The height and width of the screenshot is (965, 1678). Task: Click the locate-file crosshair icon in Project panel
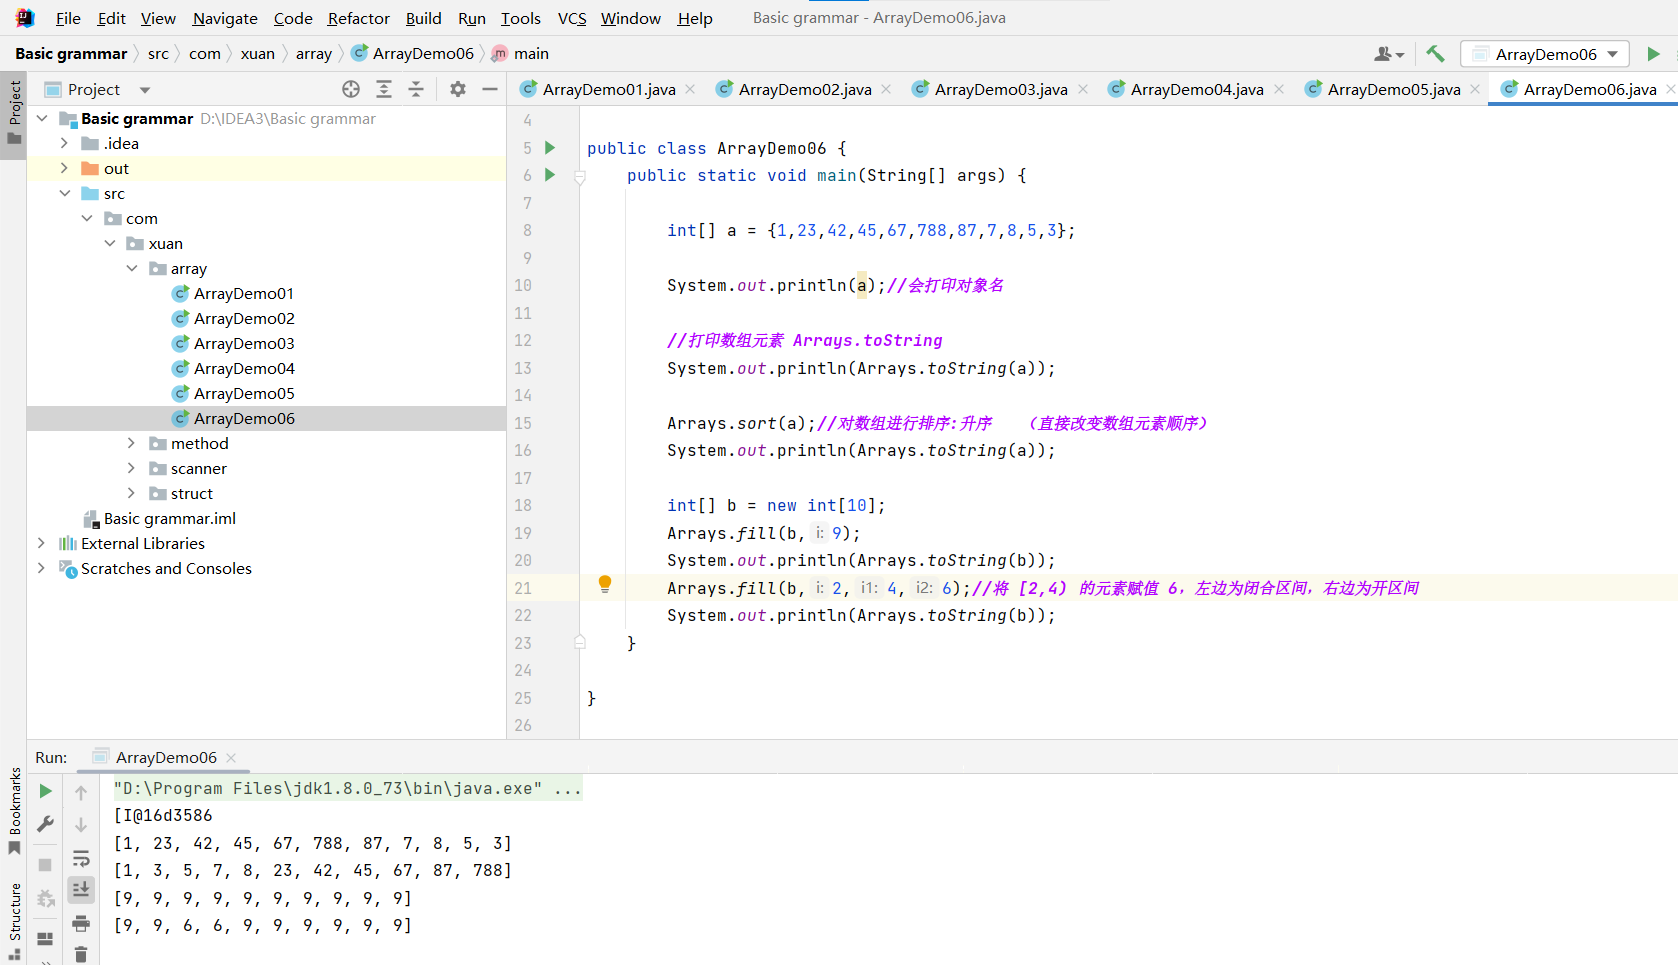[351, 89]
